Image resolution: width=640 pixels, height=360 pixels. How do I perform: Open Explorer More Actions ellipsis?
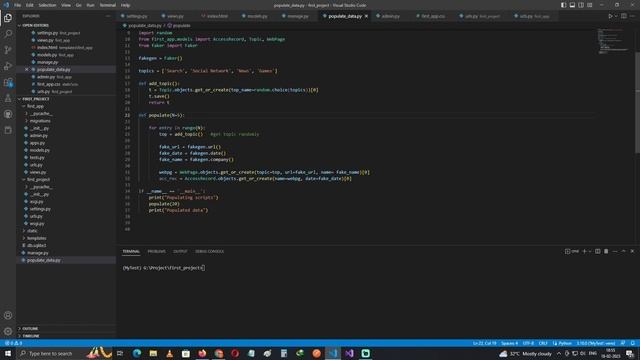click(x=108, y=16)
